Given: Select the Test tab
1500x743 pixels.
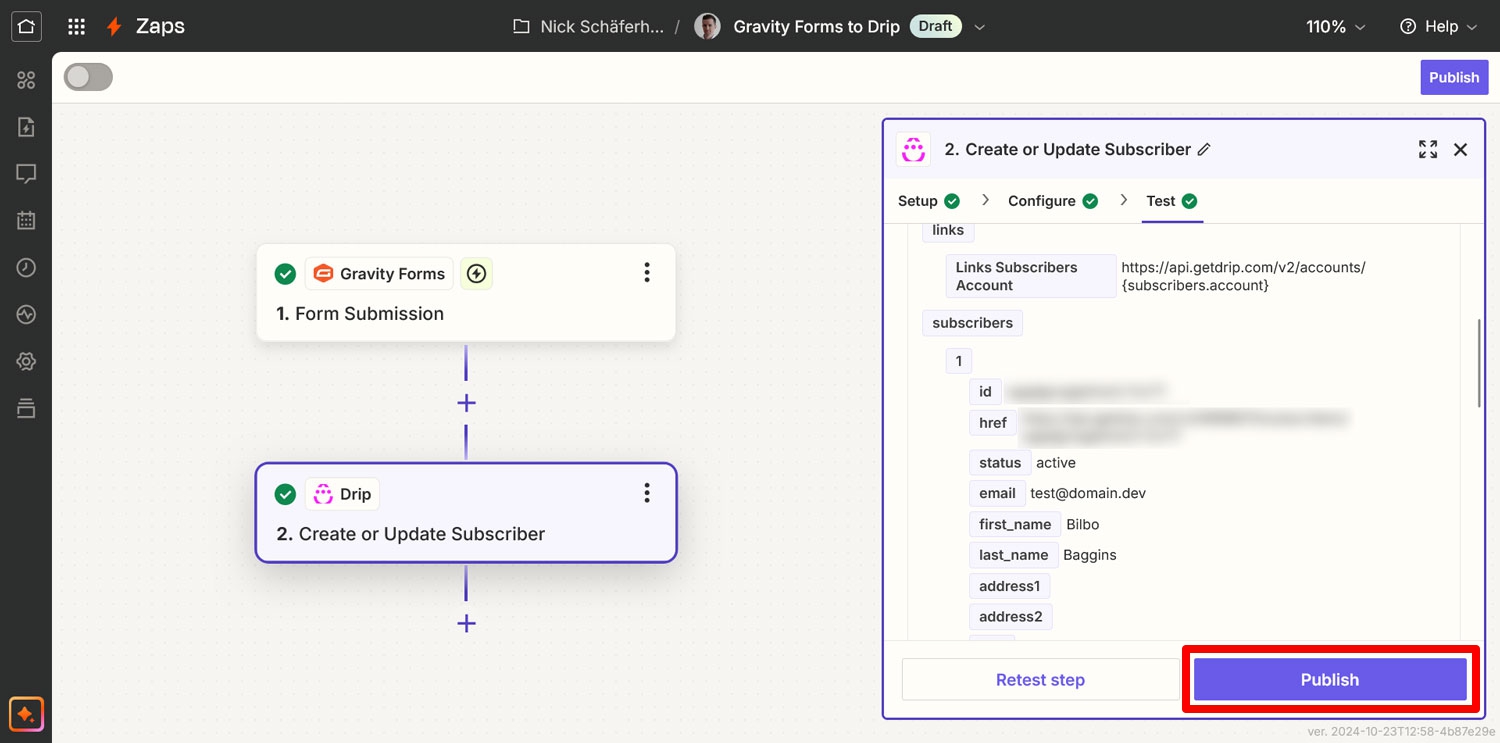Looking at the screenshot, I should click(1171, 201).
